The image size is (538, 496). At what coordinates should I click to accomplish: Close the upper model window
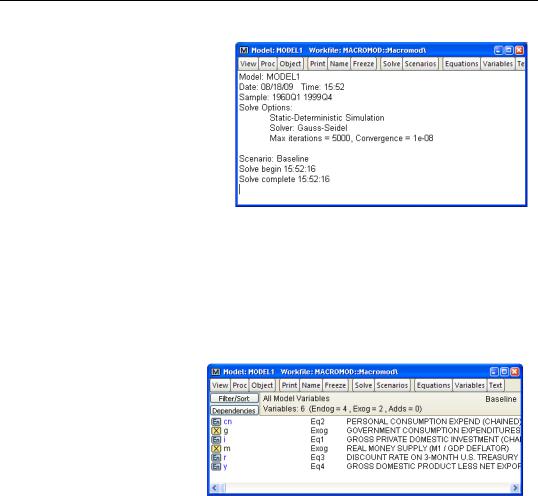(x=519, y=50)
